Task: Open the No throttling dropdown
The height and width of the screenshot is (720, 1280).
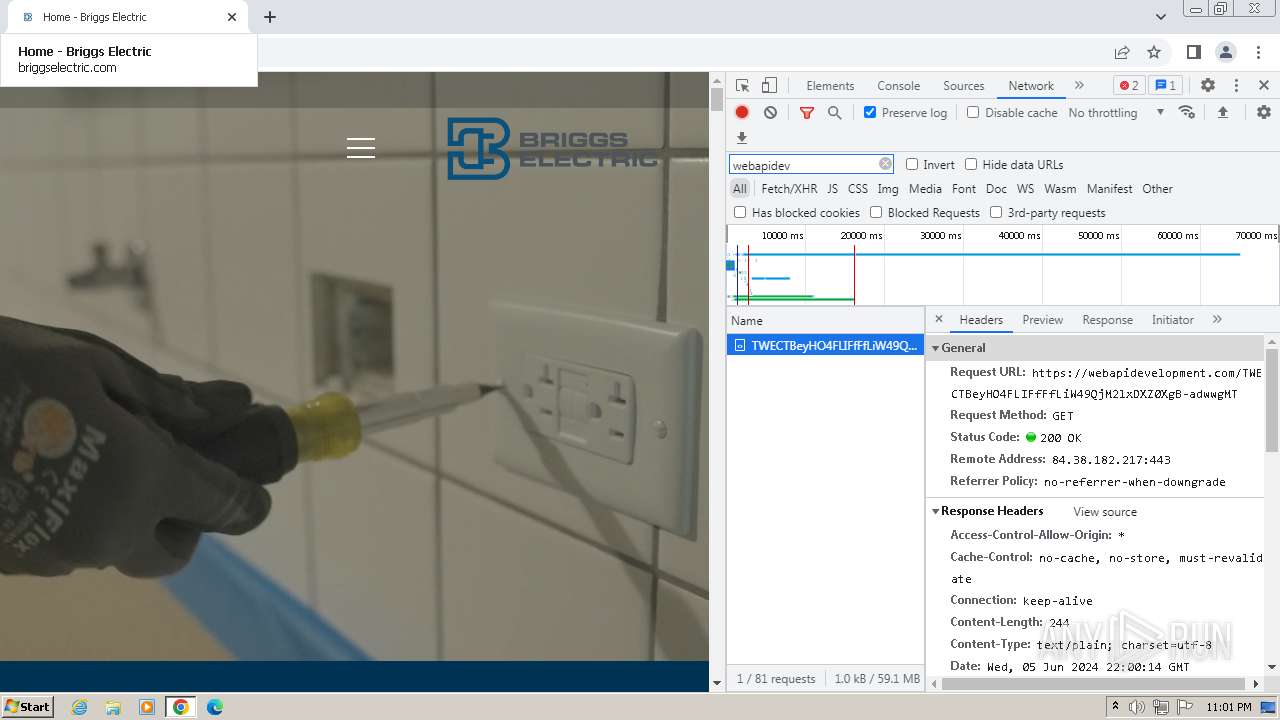Action: 1116,113
